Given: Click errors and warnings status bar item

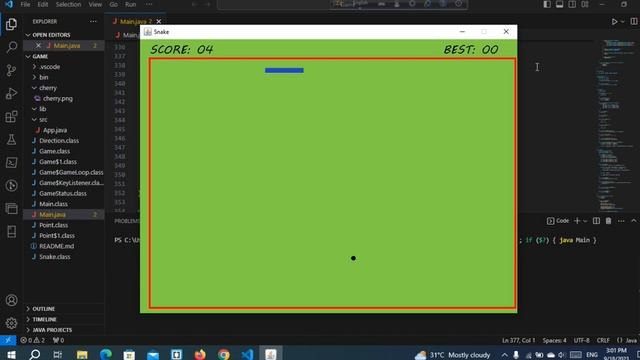Looking at the screenshot, I should tap(33, 340).
